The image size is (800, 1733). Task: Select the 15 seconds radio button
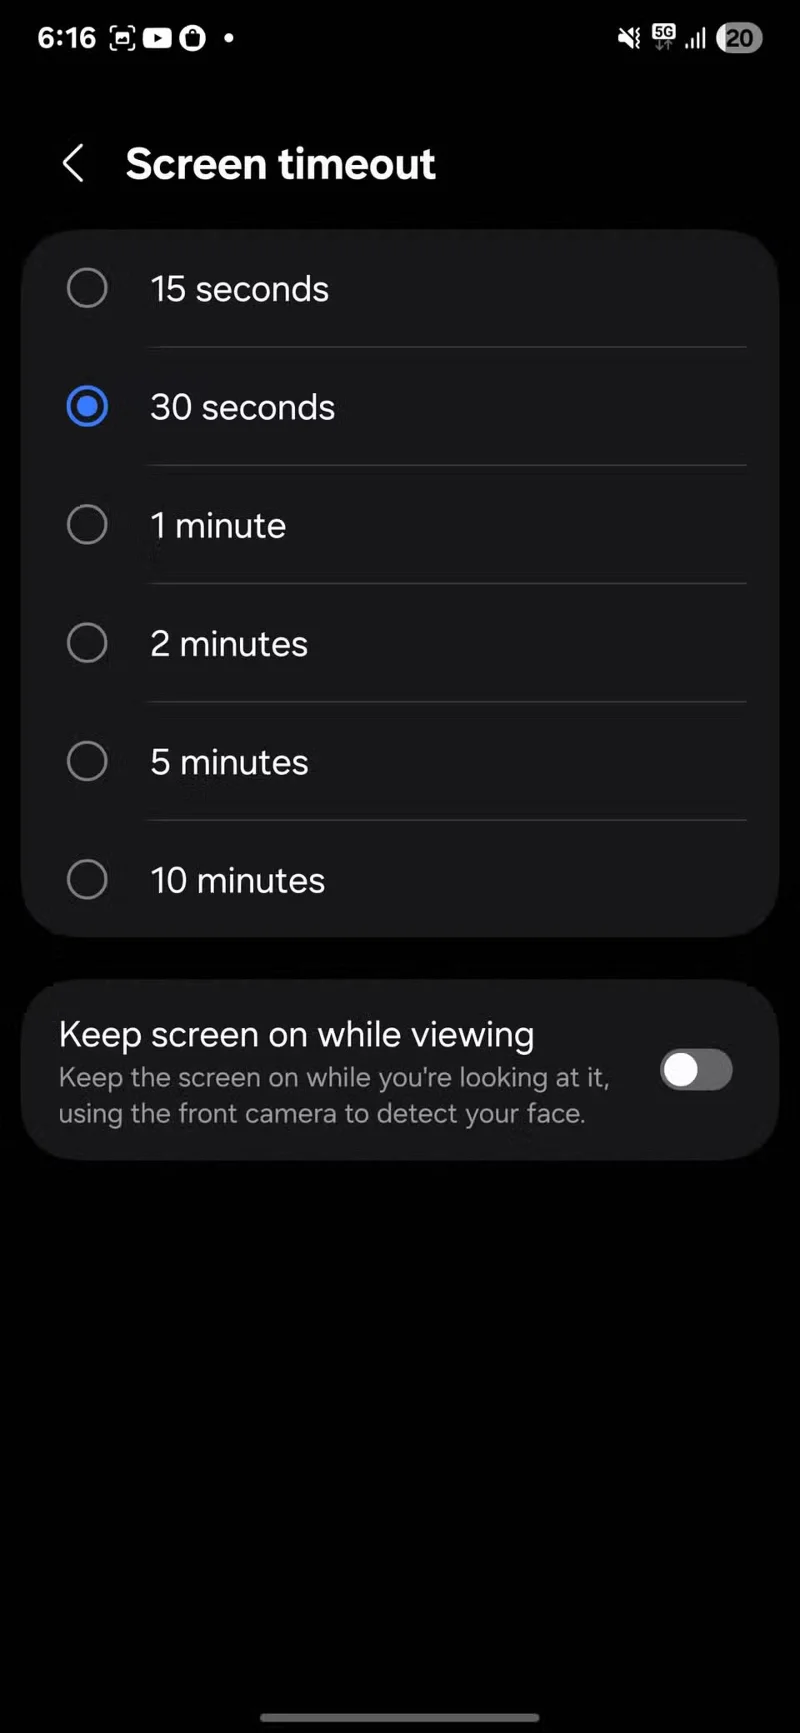87,288
